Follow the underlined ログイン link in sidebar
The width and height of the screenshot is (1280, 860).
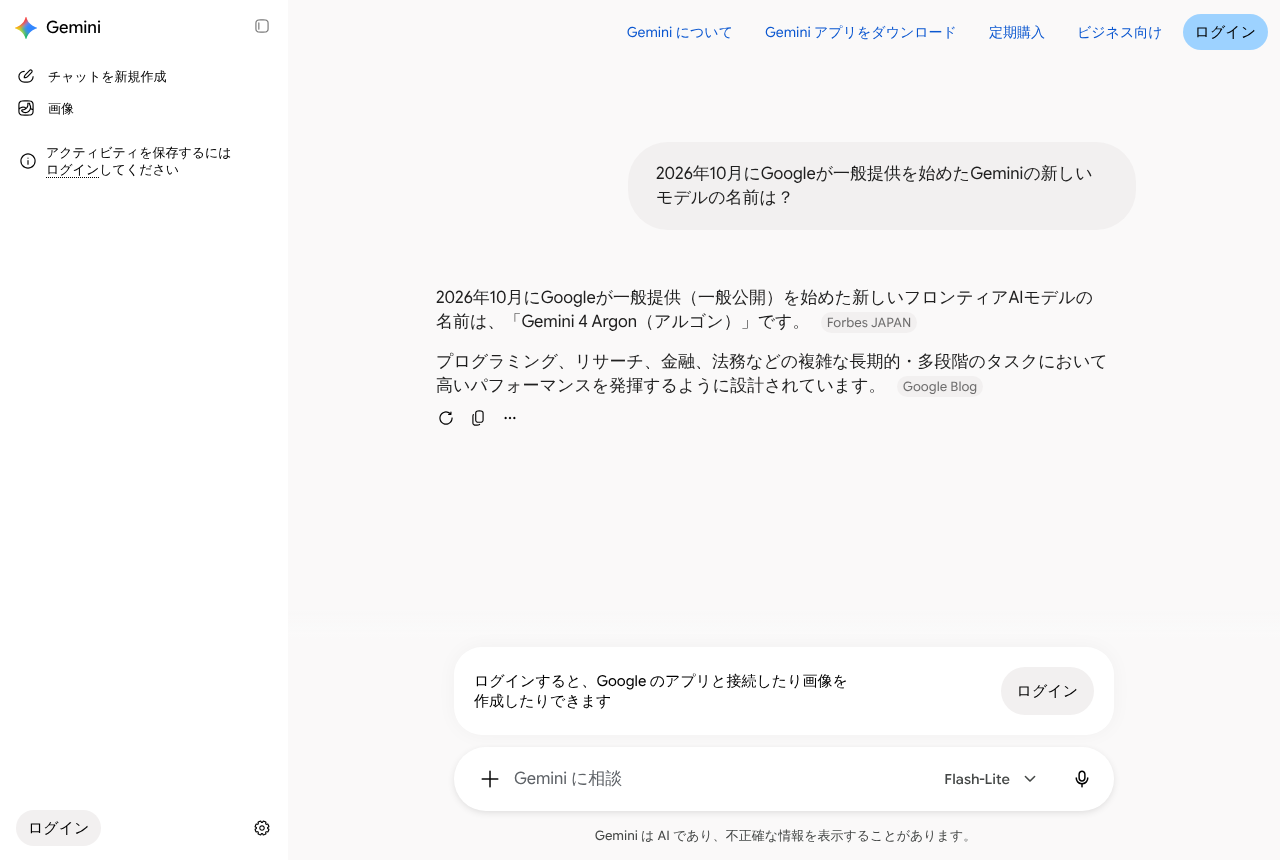tap(72, 170)
